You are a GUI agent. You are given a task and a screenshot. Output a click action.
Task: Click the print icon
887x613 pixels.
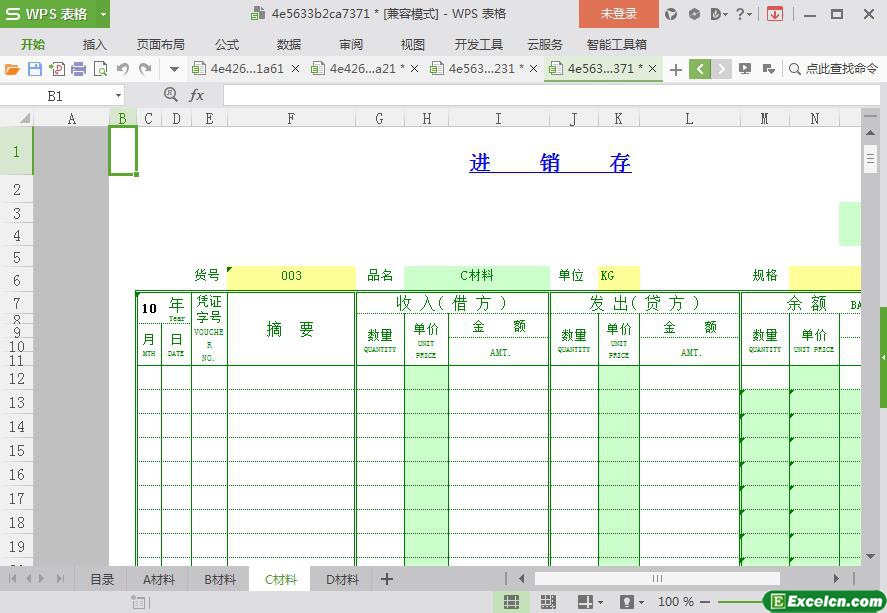pos(78,69)
